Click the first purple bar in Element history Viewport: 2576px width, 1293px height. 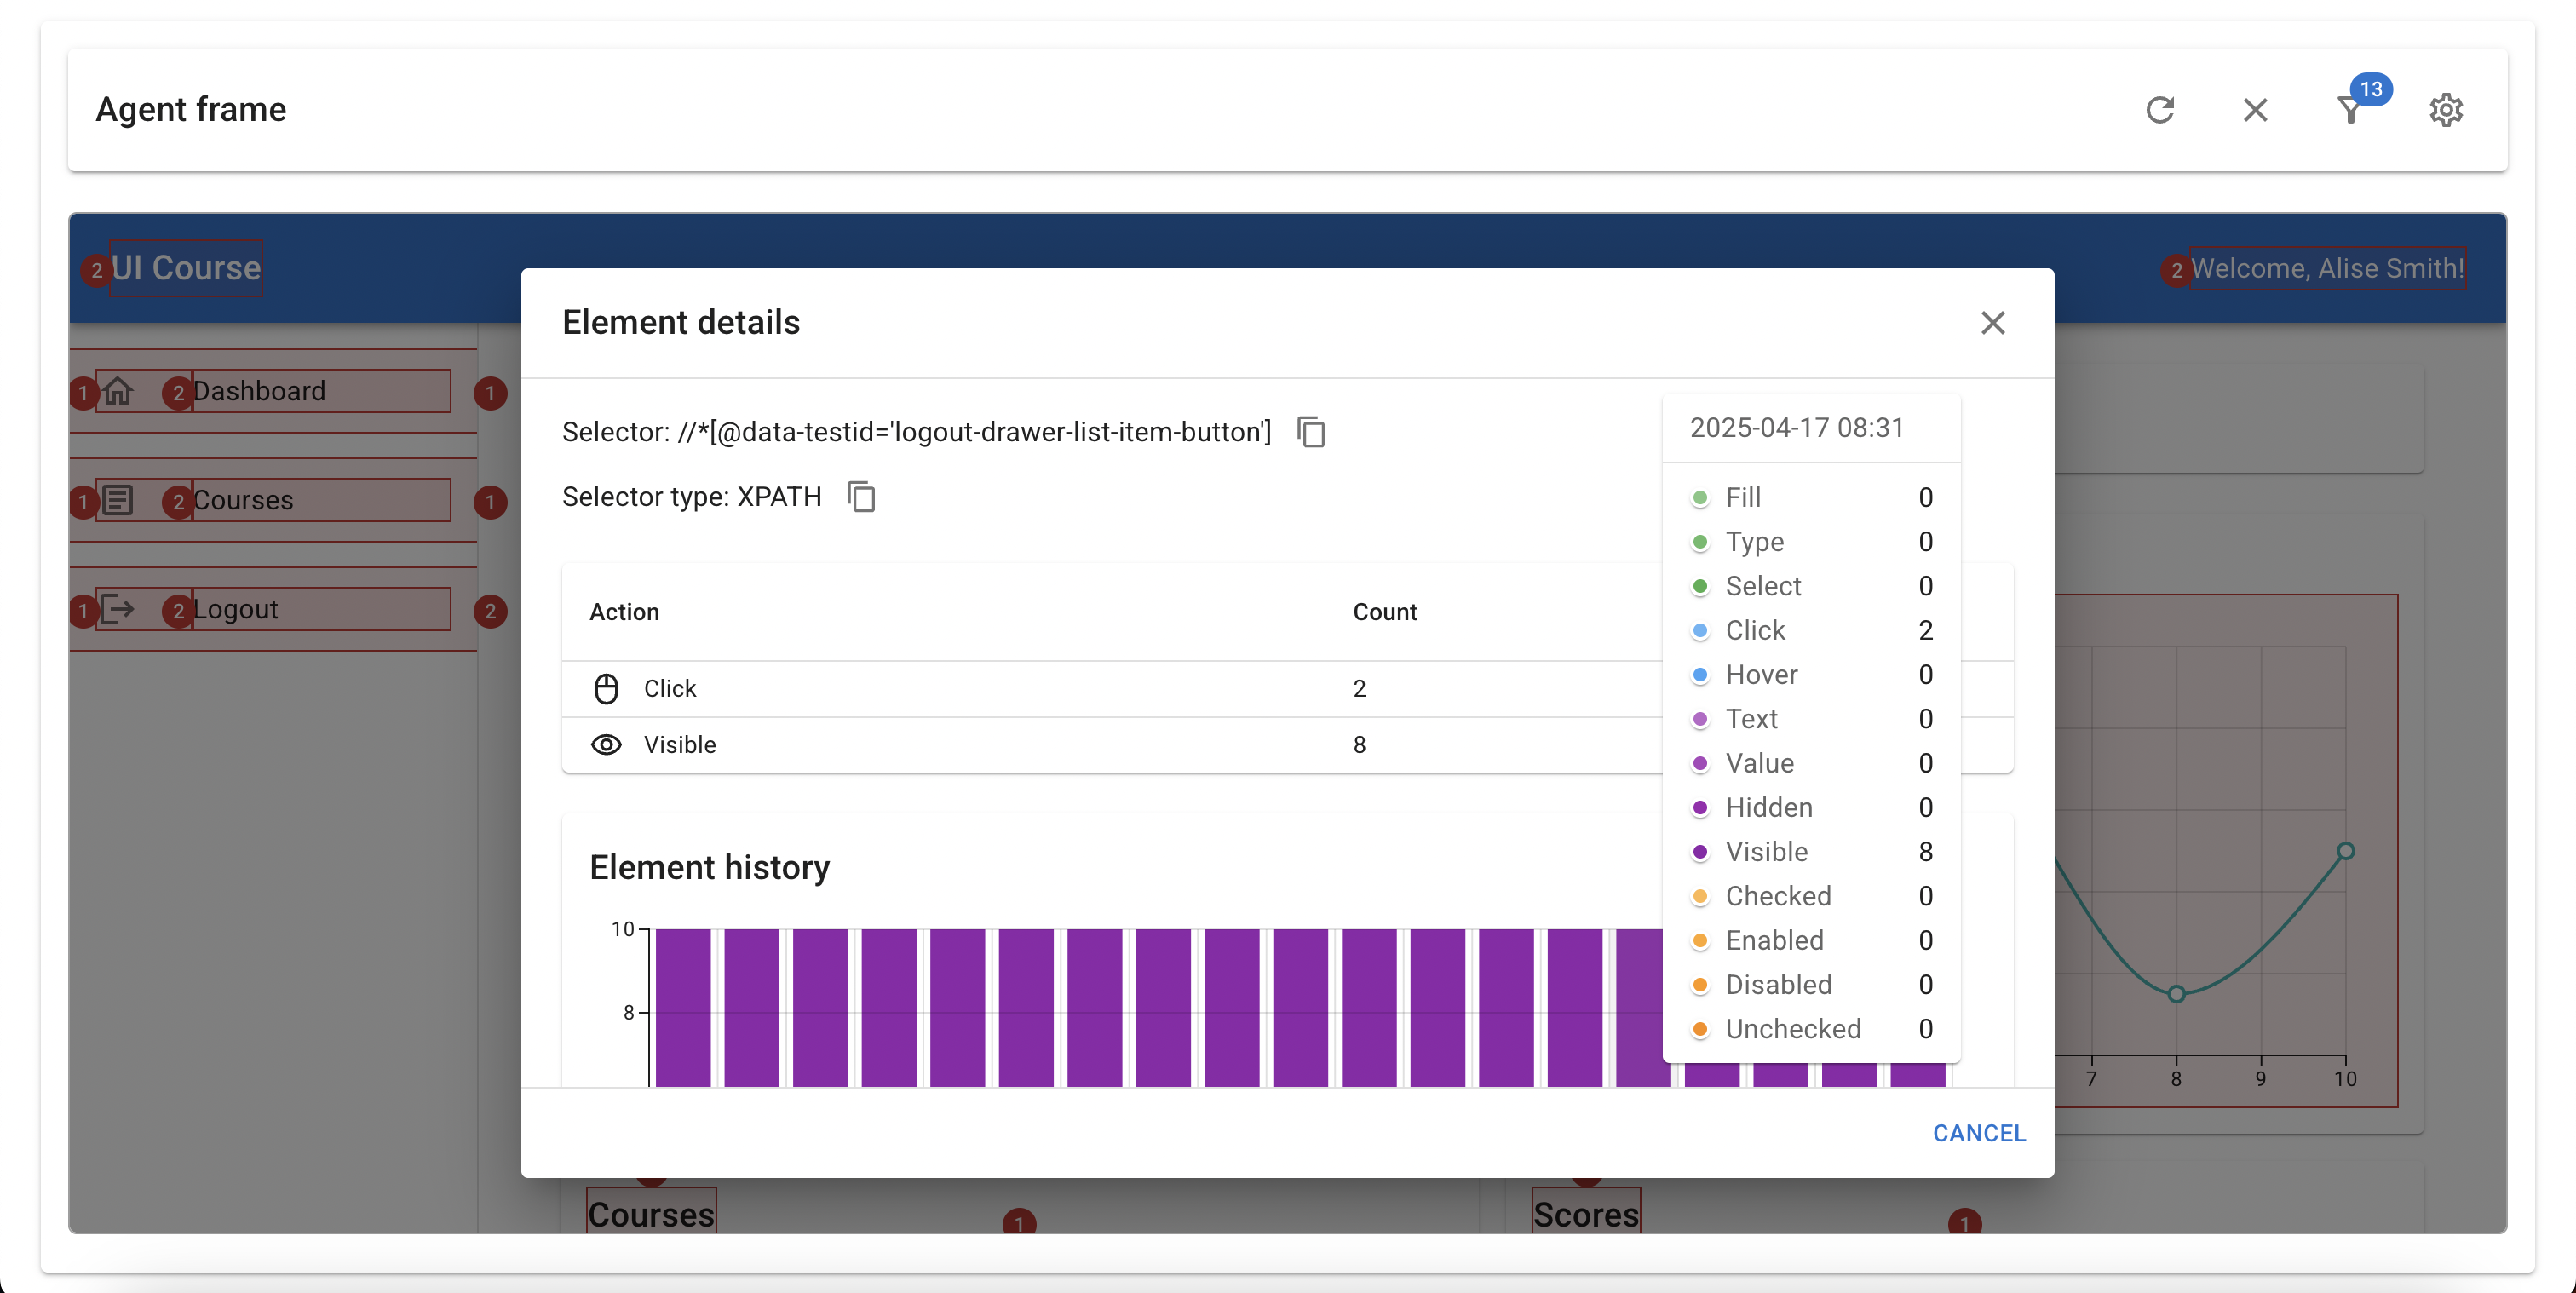[683, 1005]
